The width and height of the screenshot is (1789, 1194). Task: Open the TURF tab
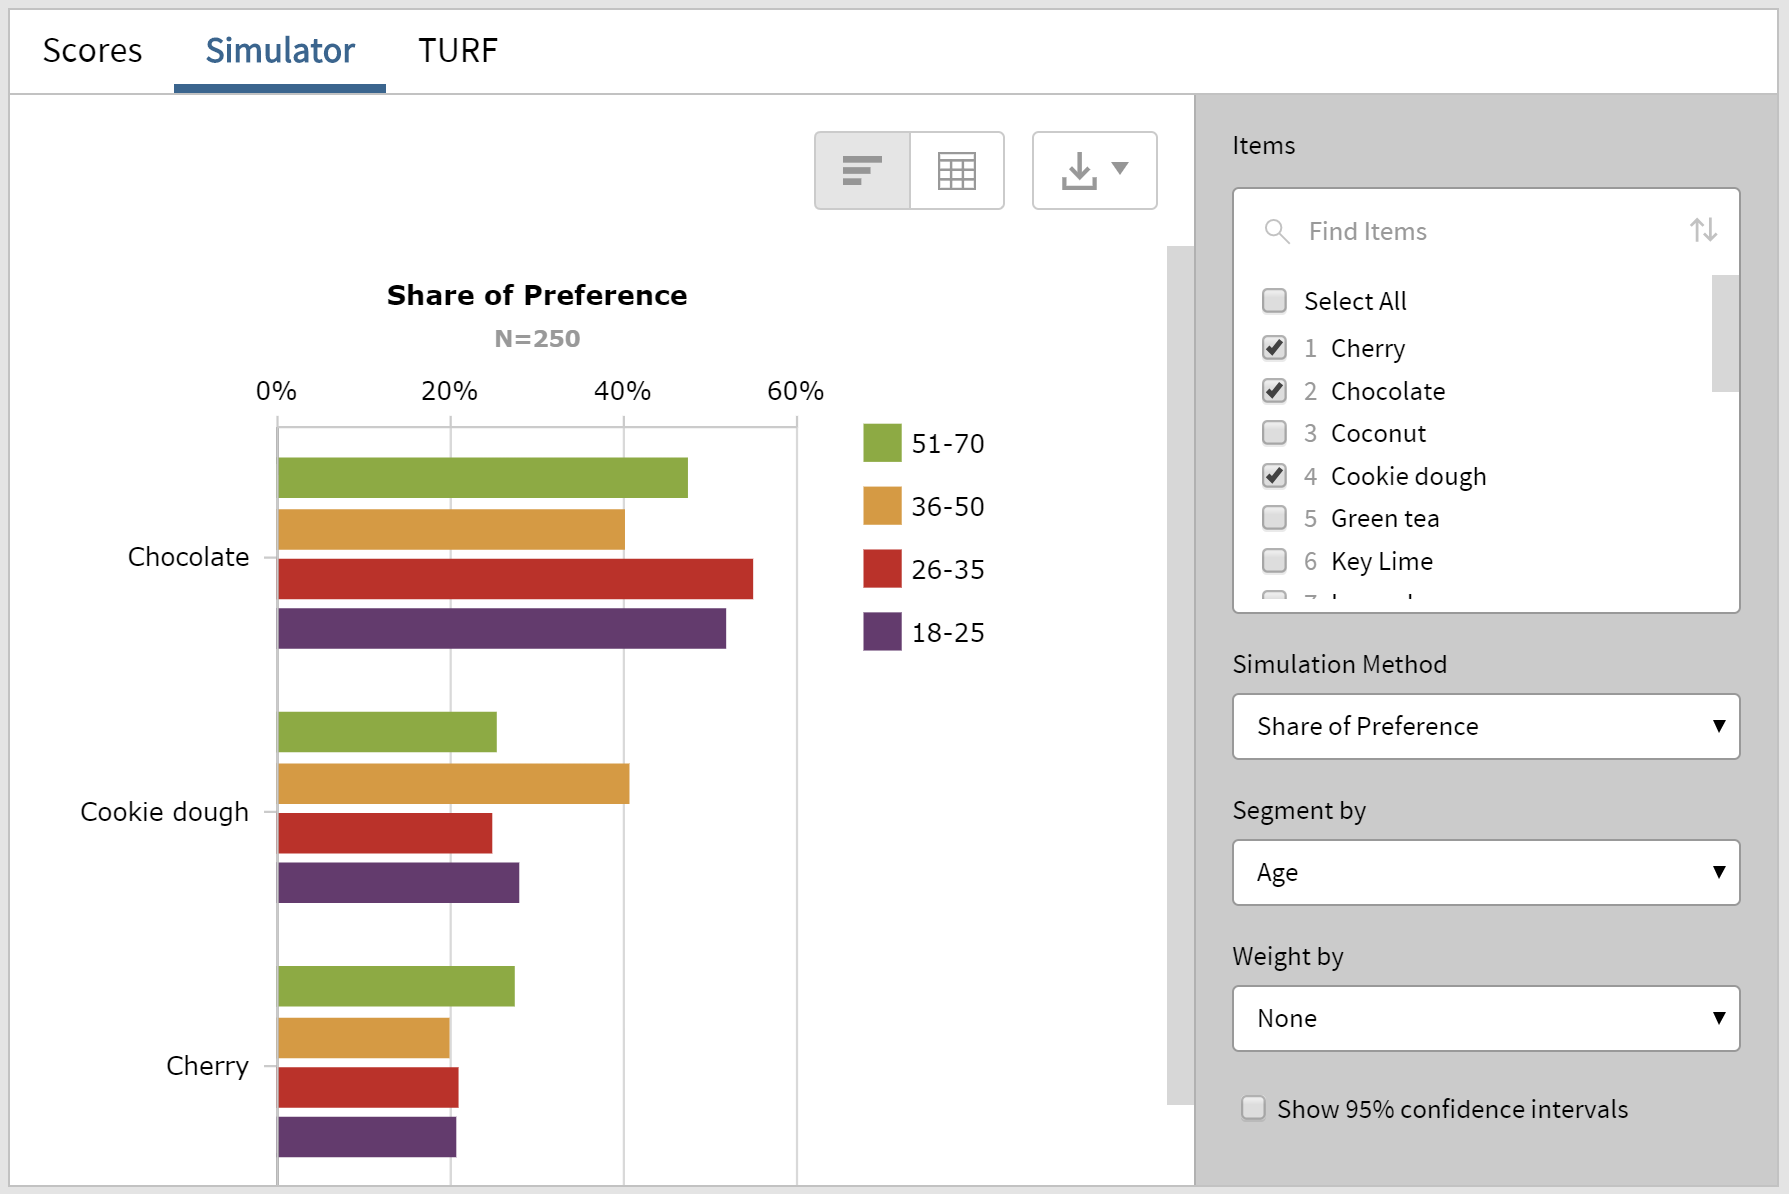tap(457, 50)
